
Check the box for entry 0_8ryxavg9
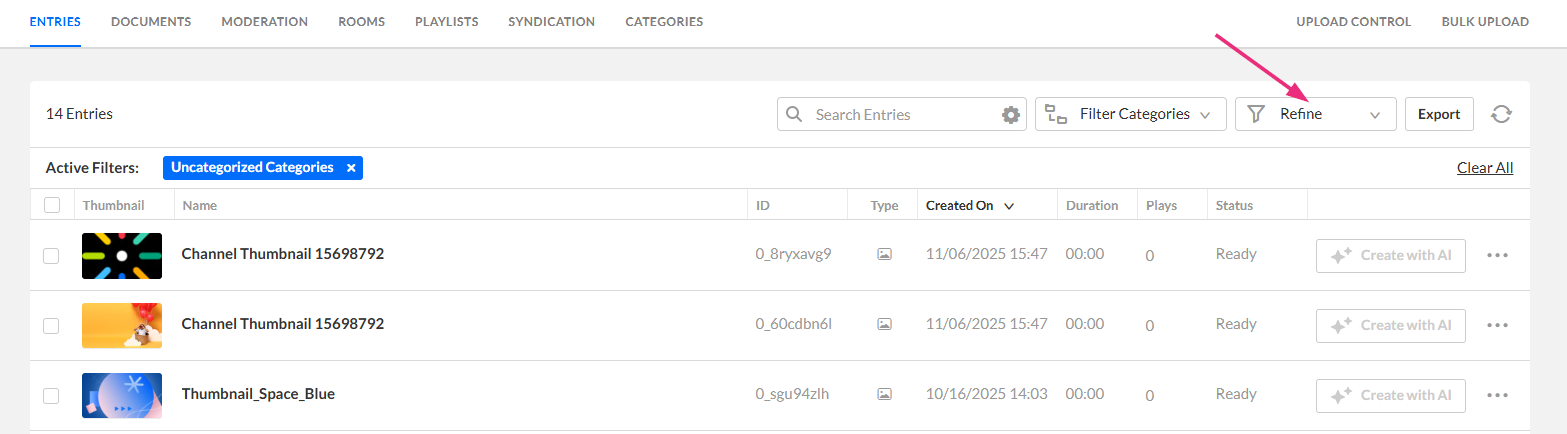coord(51,255)
